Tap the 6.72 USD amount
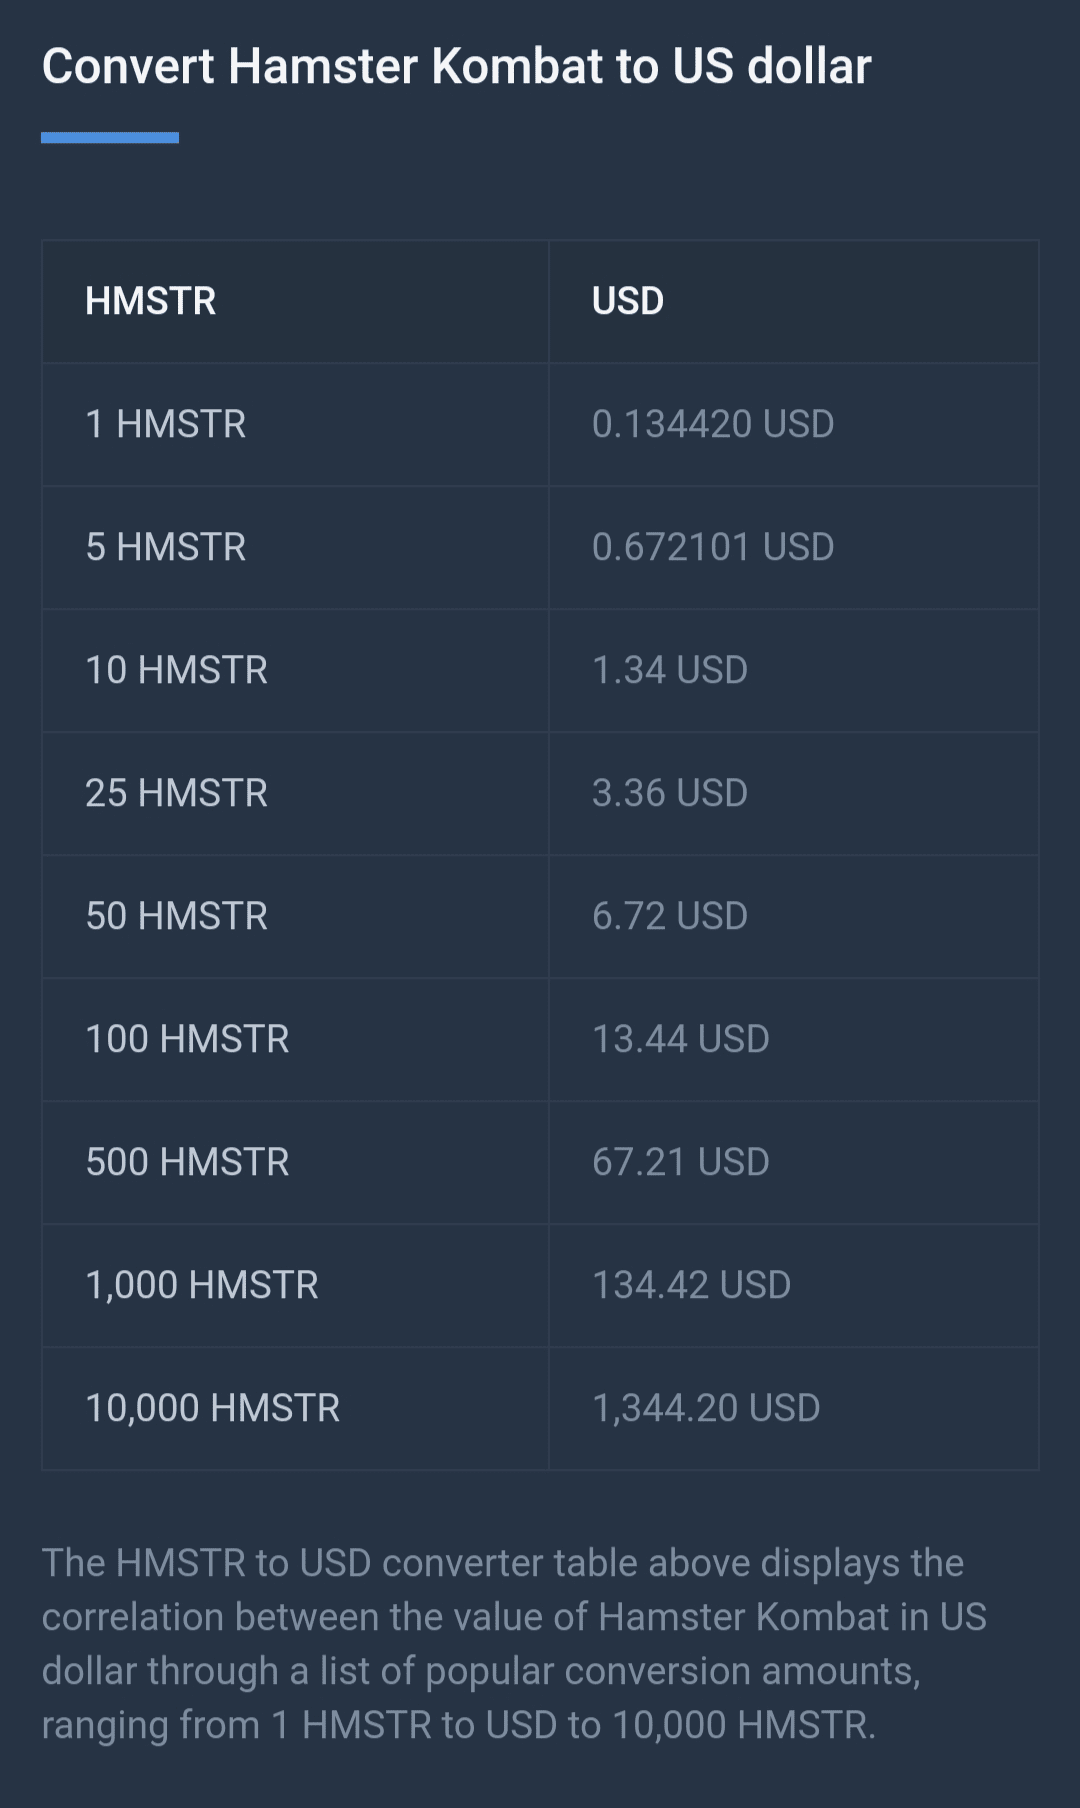This screenshot has width=1080, height=1808. tap(670, 916)
